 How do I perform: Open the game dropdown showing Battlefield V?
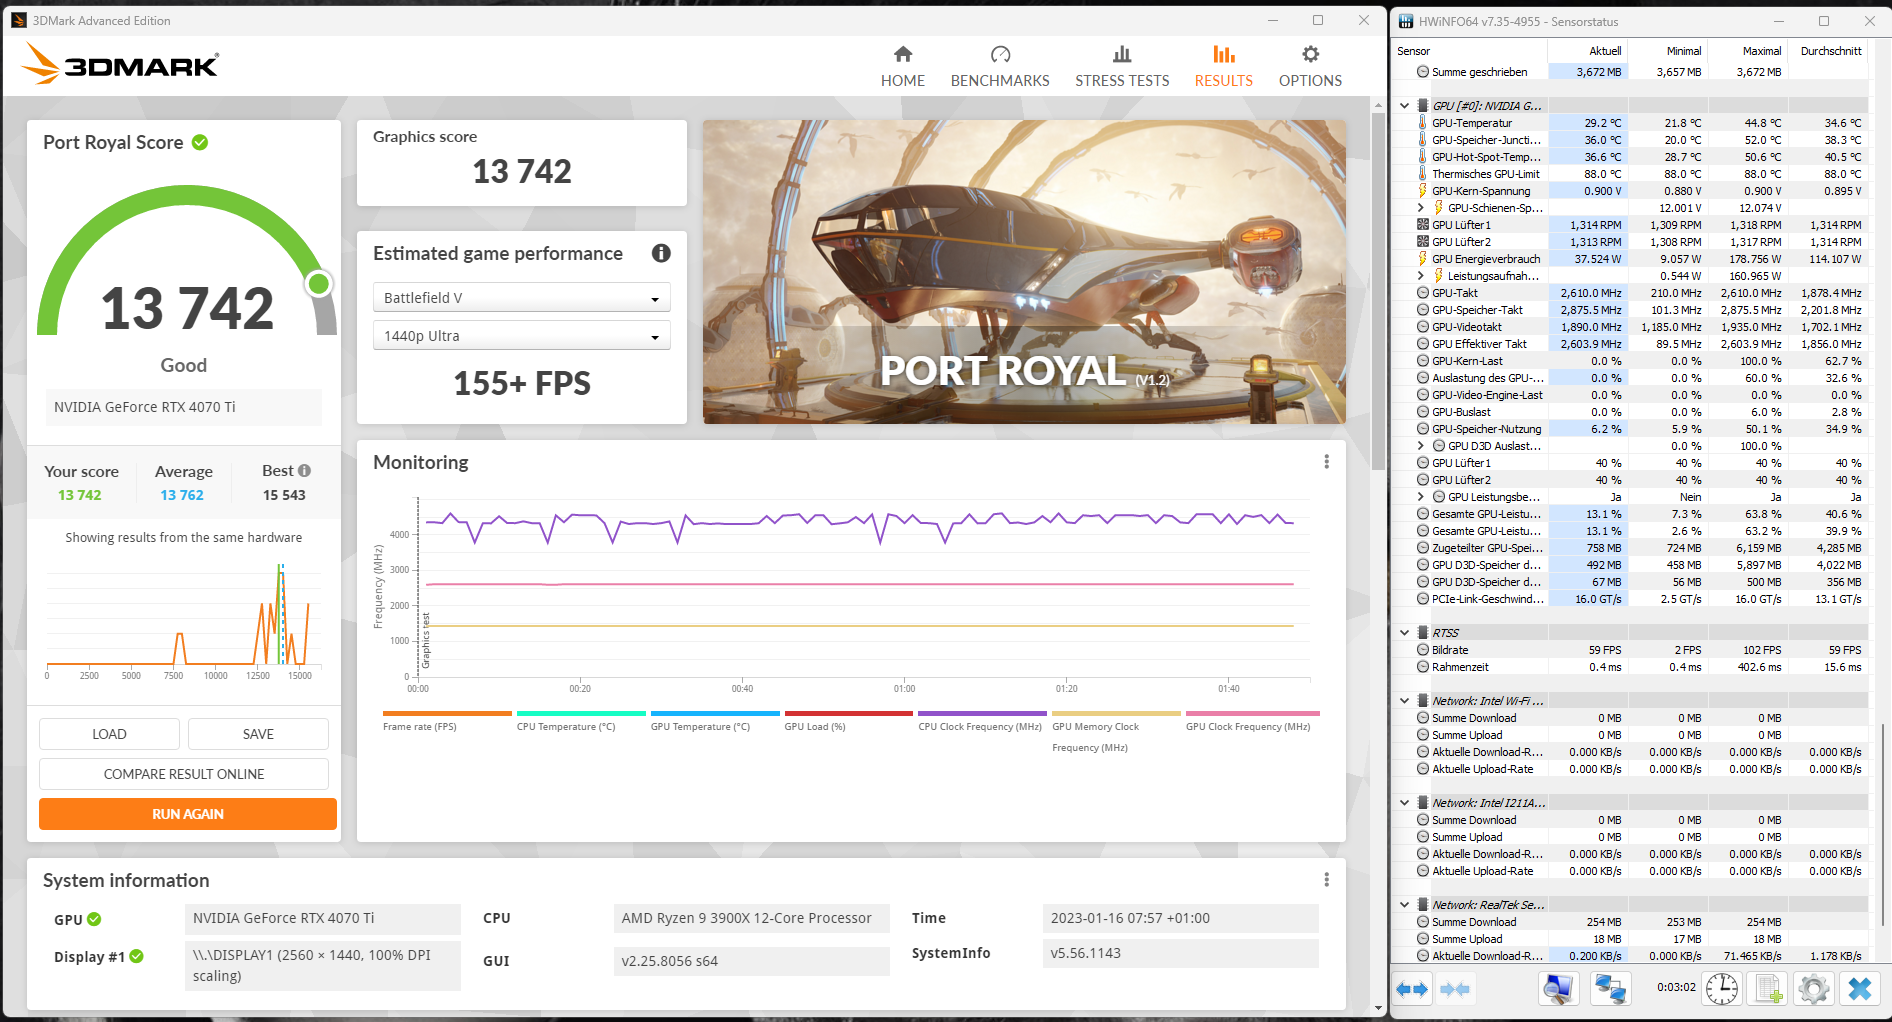[x=521, y=298]
